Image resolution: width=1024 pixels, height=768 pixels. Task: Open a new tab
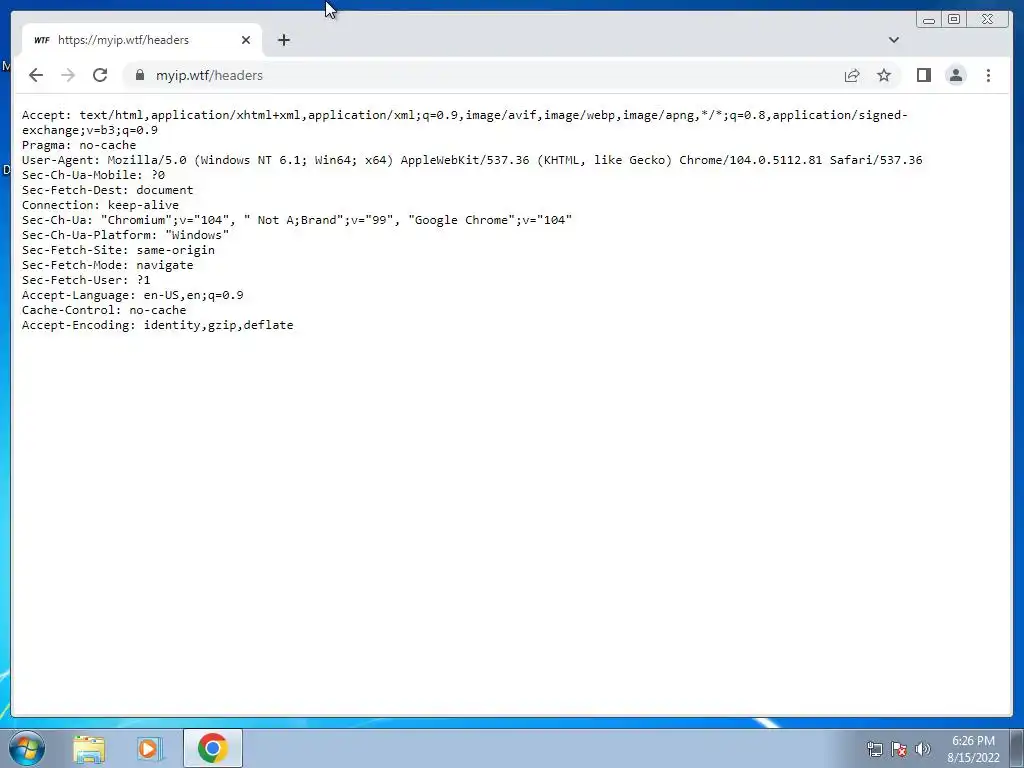click(x=283, y=40)
